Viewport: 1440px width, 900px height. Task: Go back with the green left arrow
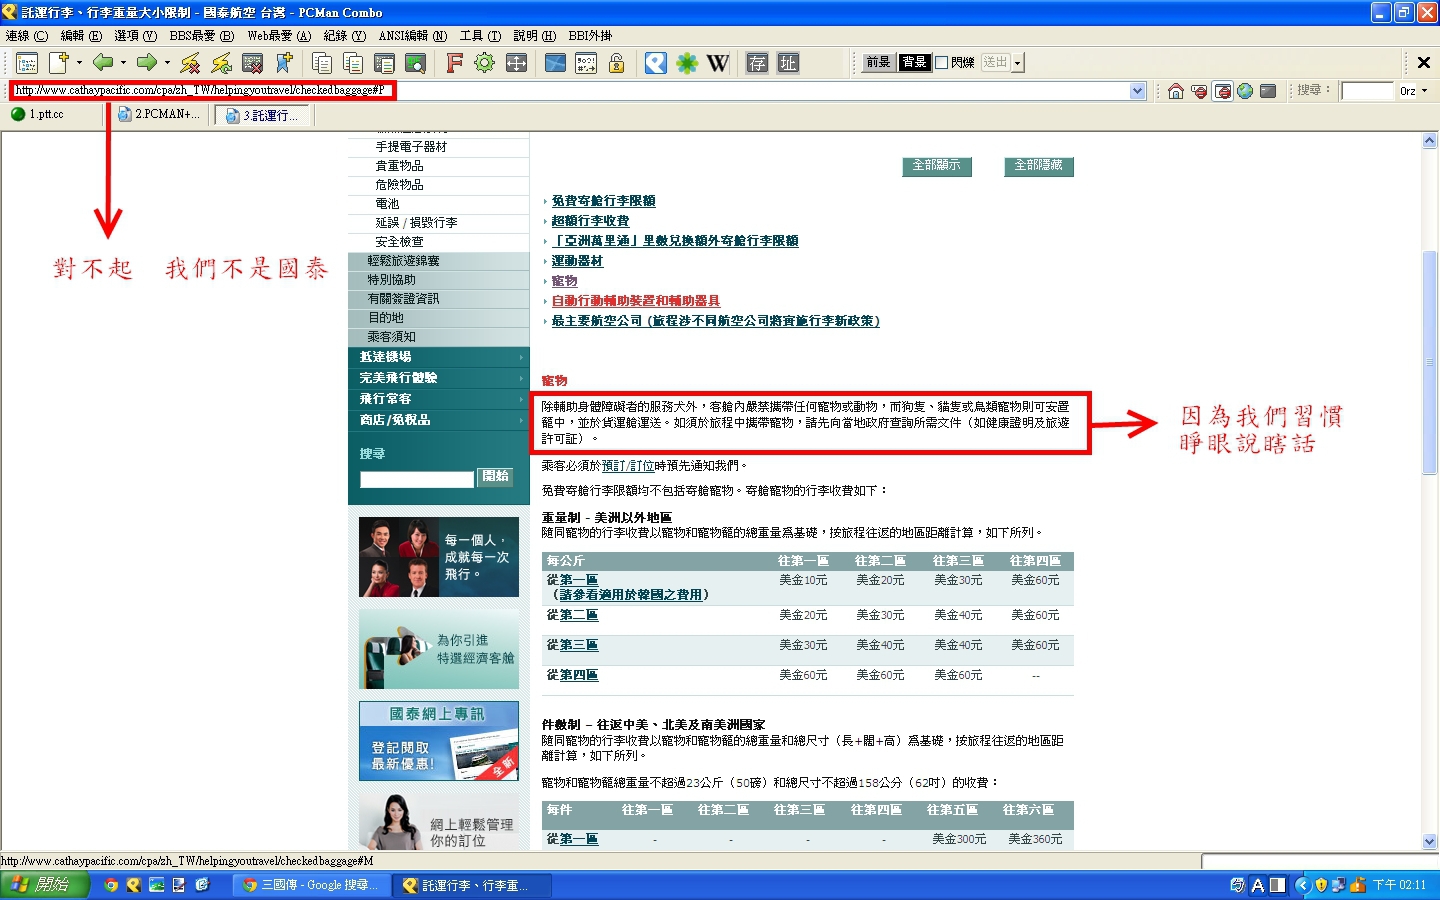tap(102, 63)
